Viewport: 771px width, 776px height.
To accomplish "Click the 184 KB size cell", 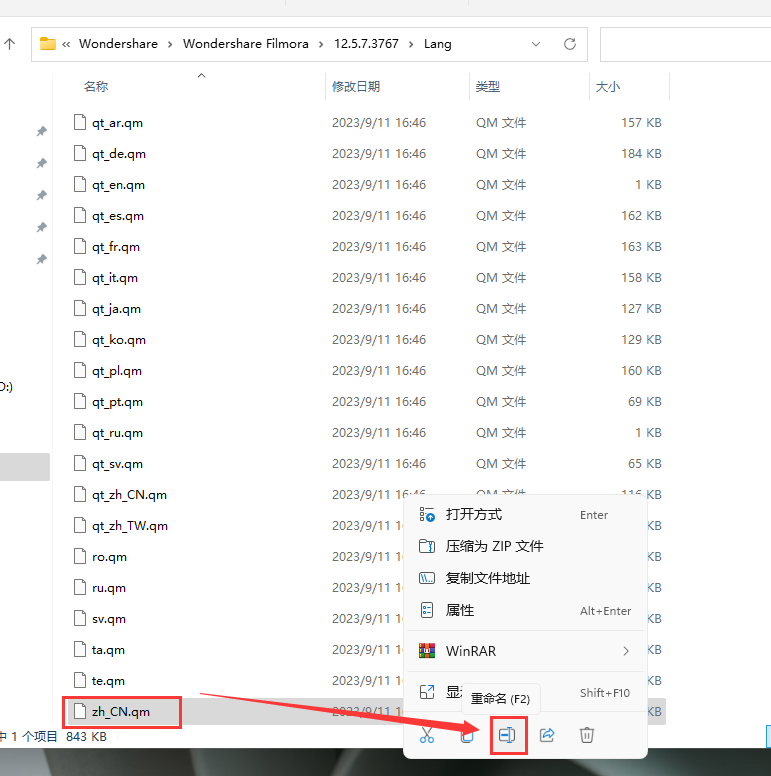I will [641, 154].
